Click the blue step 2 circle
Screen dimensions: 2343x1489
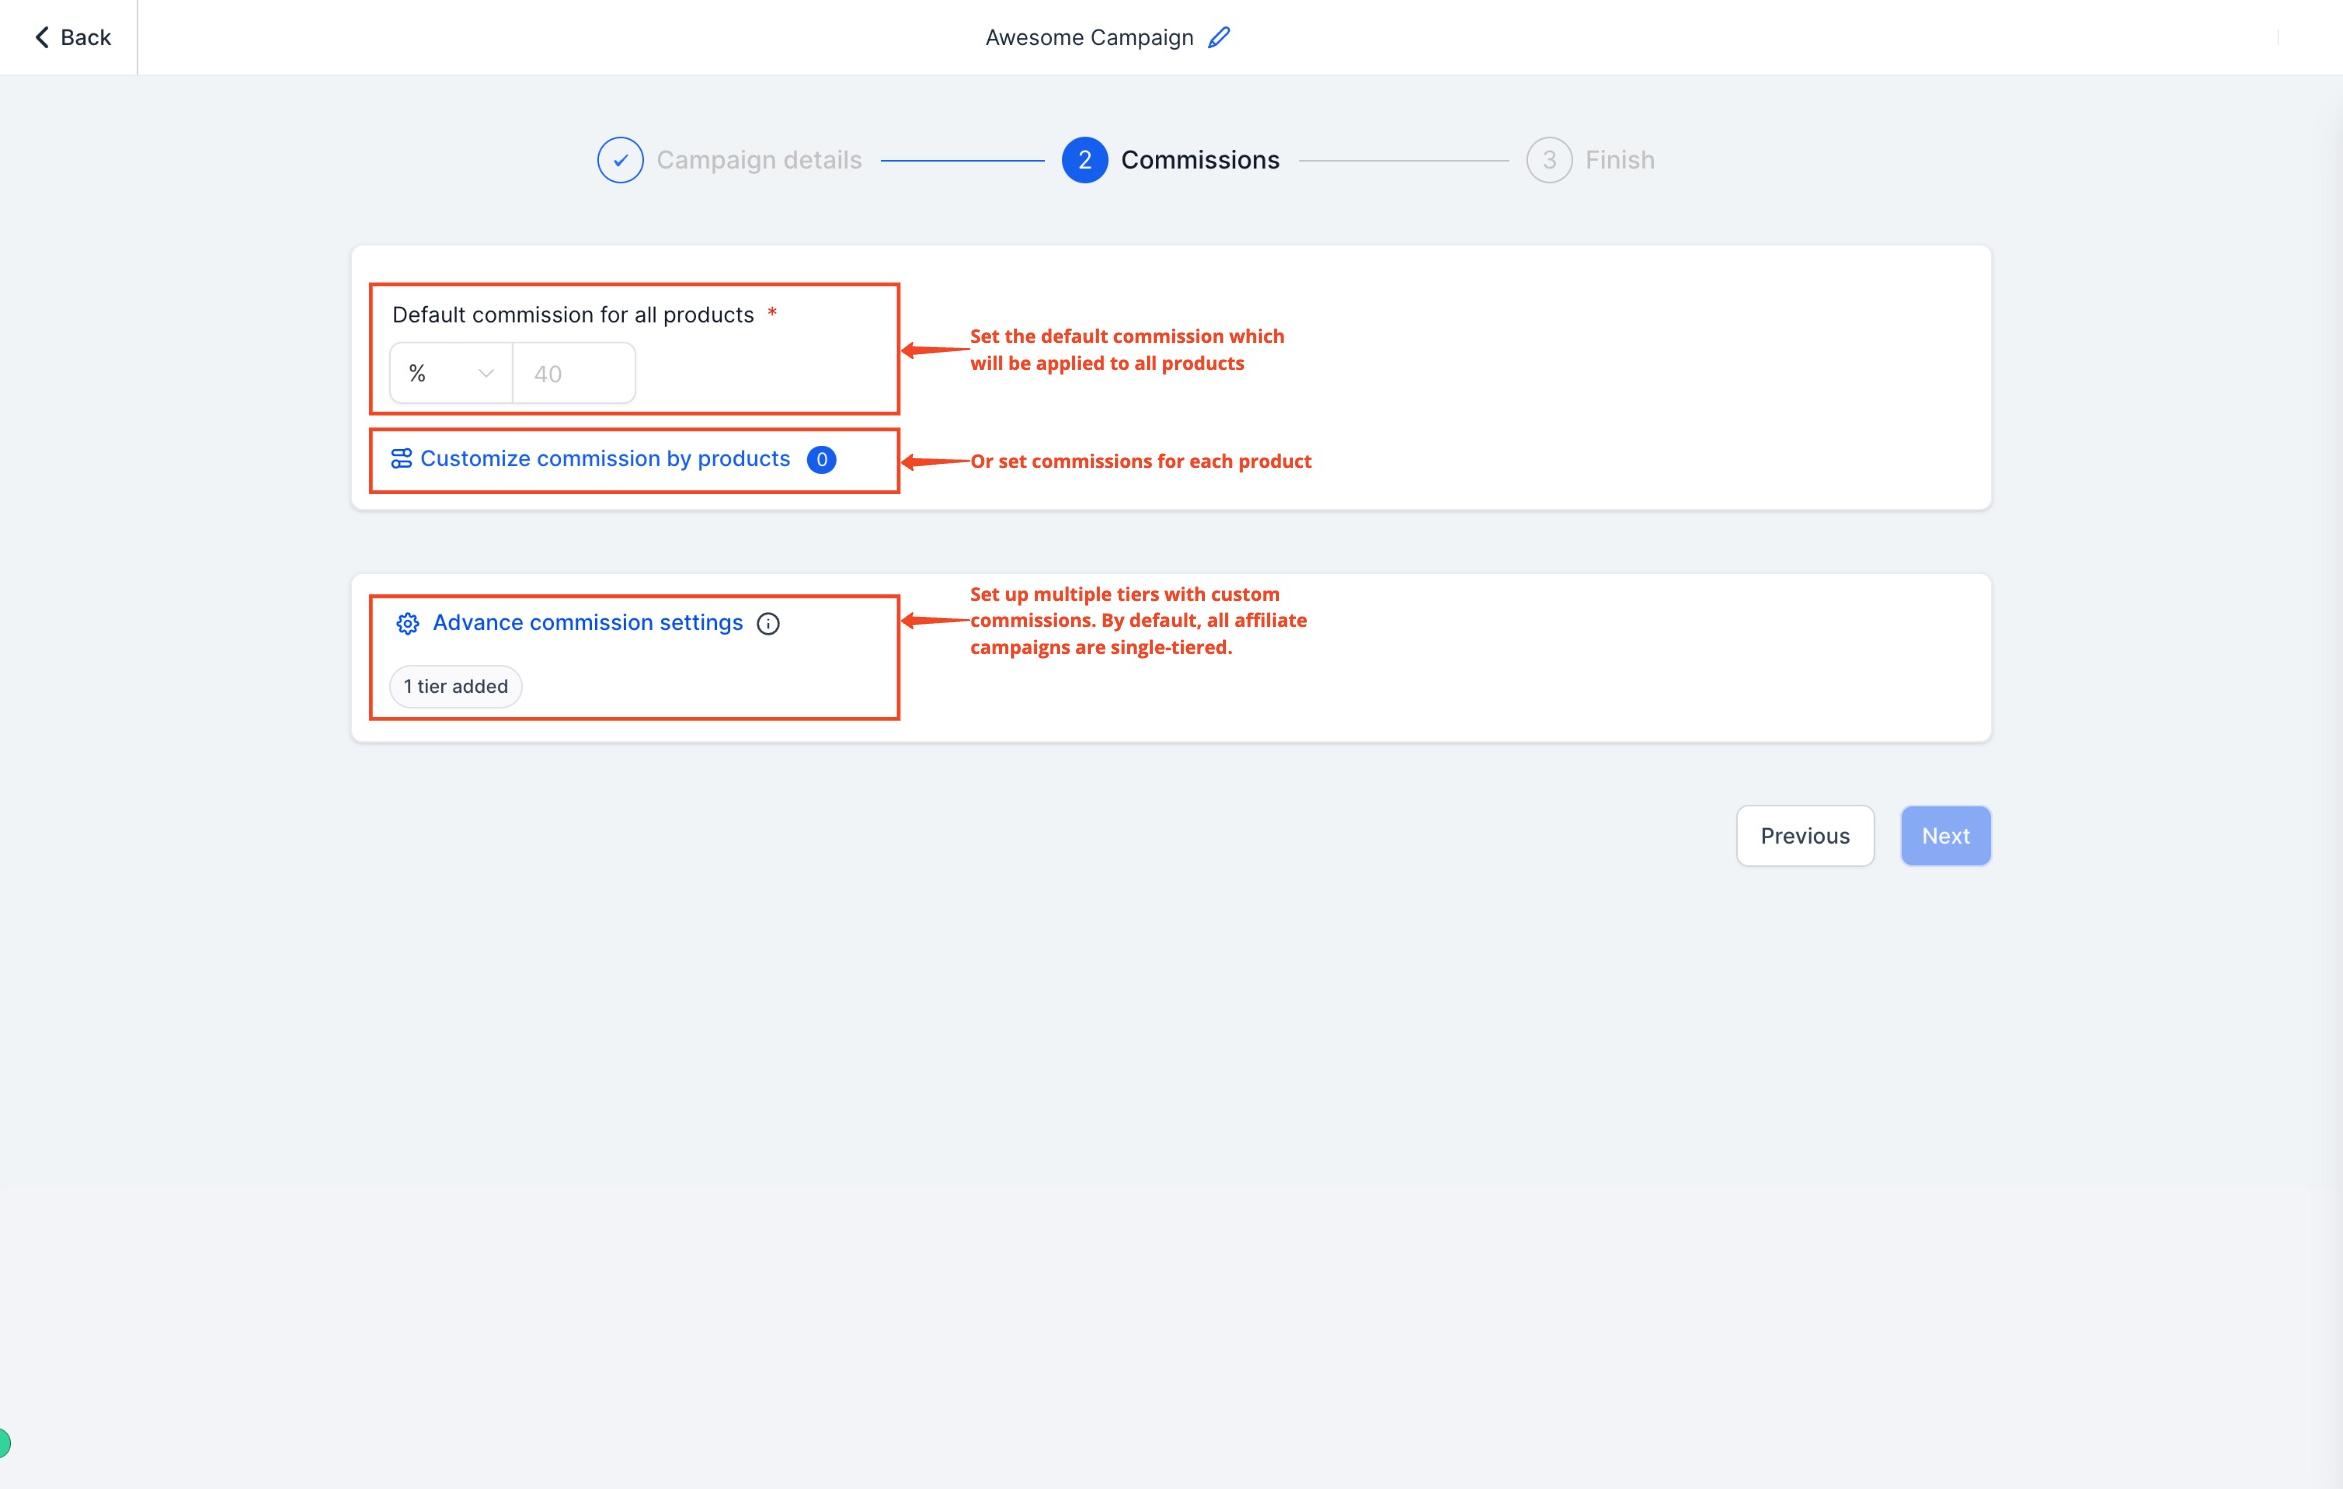click(x=1085, y=160)
